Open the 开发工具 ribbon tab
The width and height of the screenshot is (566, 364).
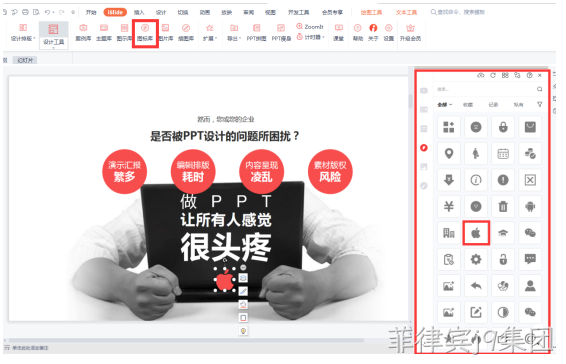tap(299, 12)
